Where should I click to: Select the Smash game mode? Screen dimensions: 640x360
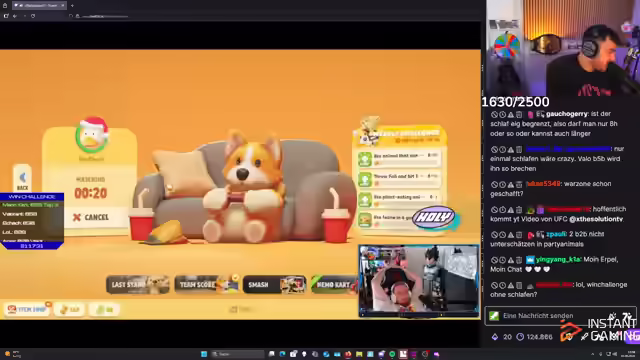274,284
